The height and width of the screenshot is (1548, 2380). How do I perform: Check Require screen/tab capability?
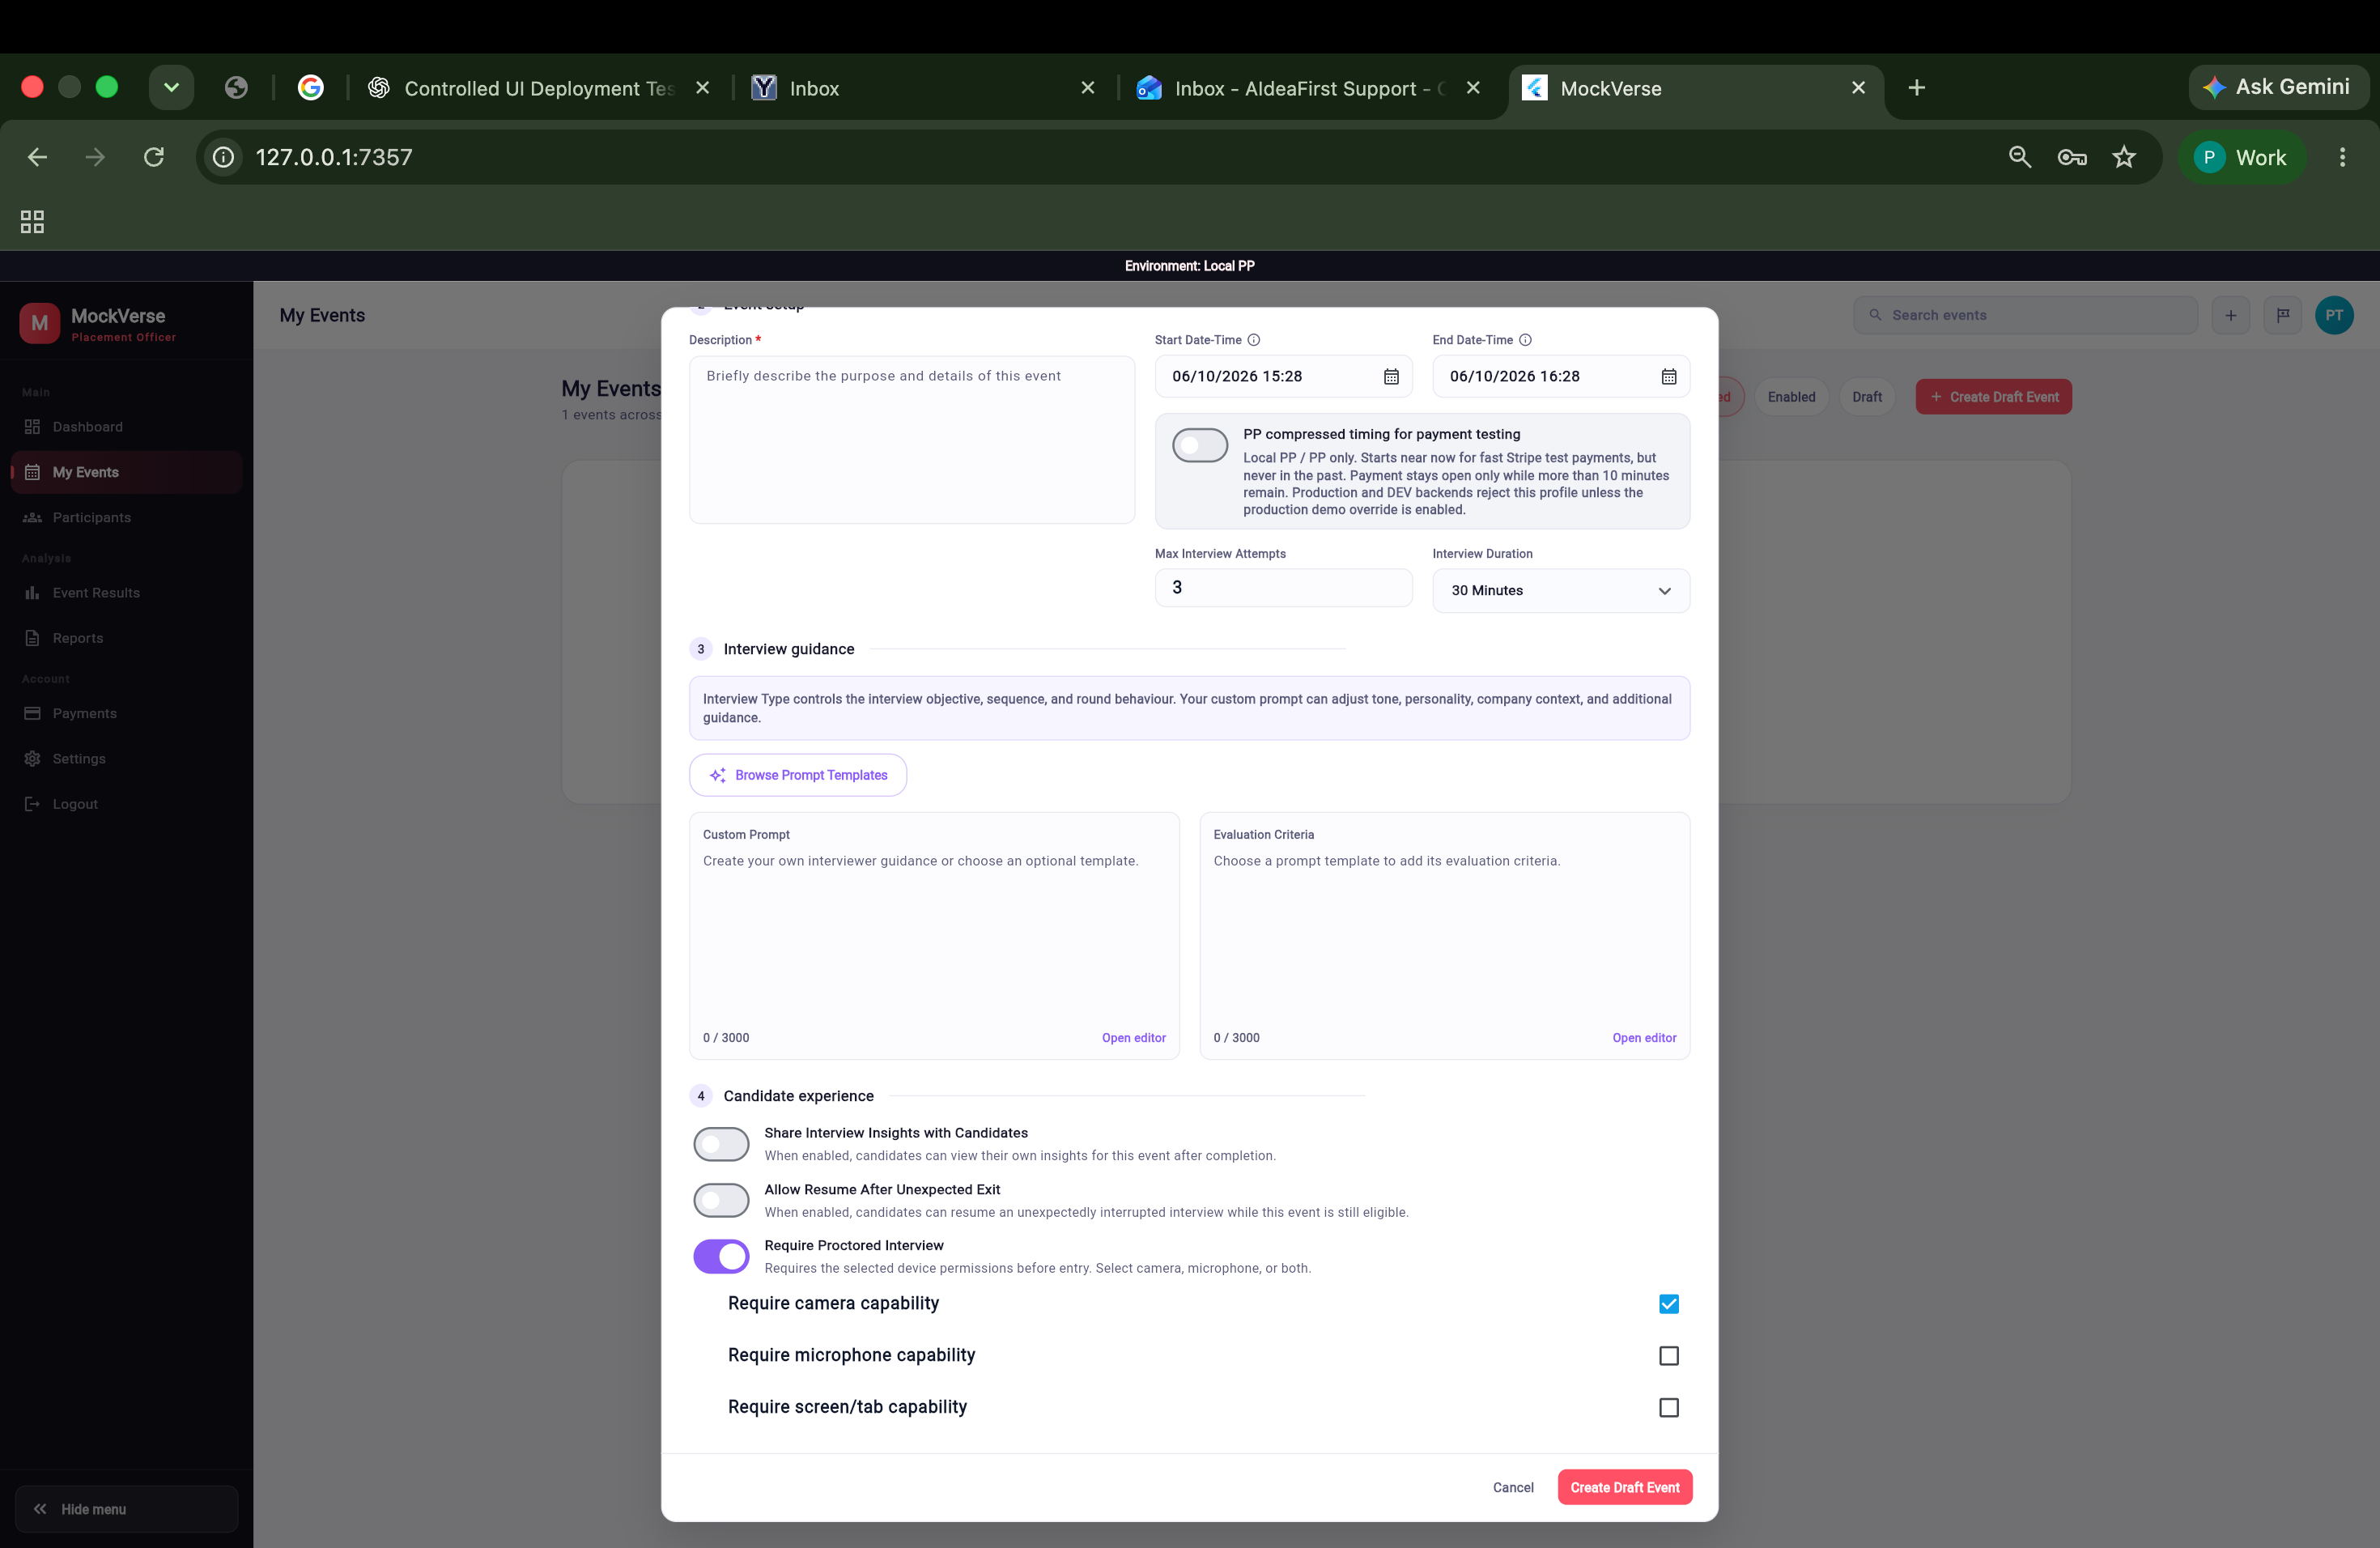[x=1669, y=1408]
